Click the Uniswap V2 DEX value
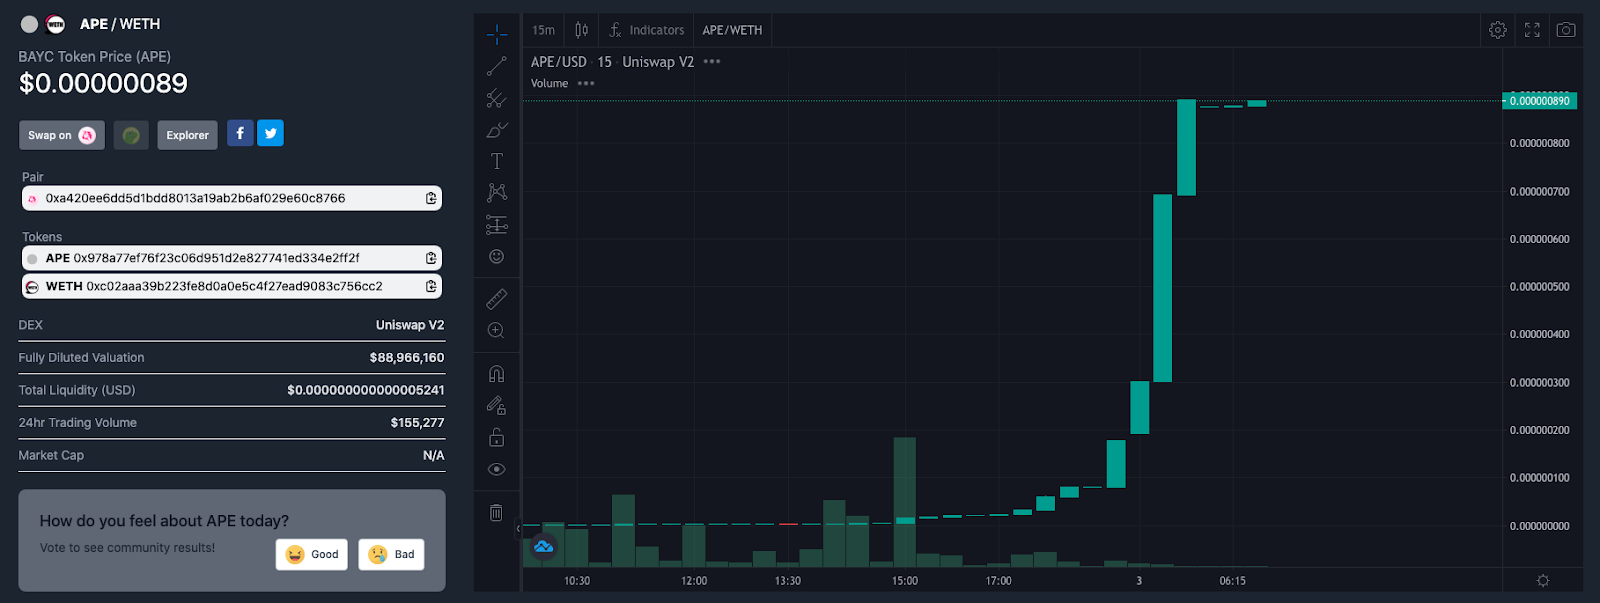The height and width of the screenshot is (603, 1600). click(410, 325)
